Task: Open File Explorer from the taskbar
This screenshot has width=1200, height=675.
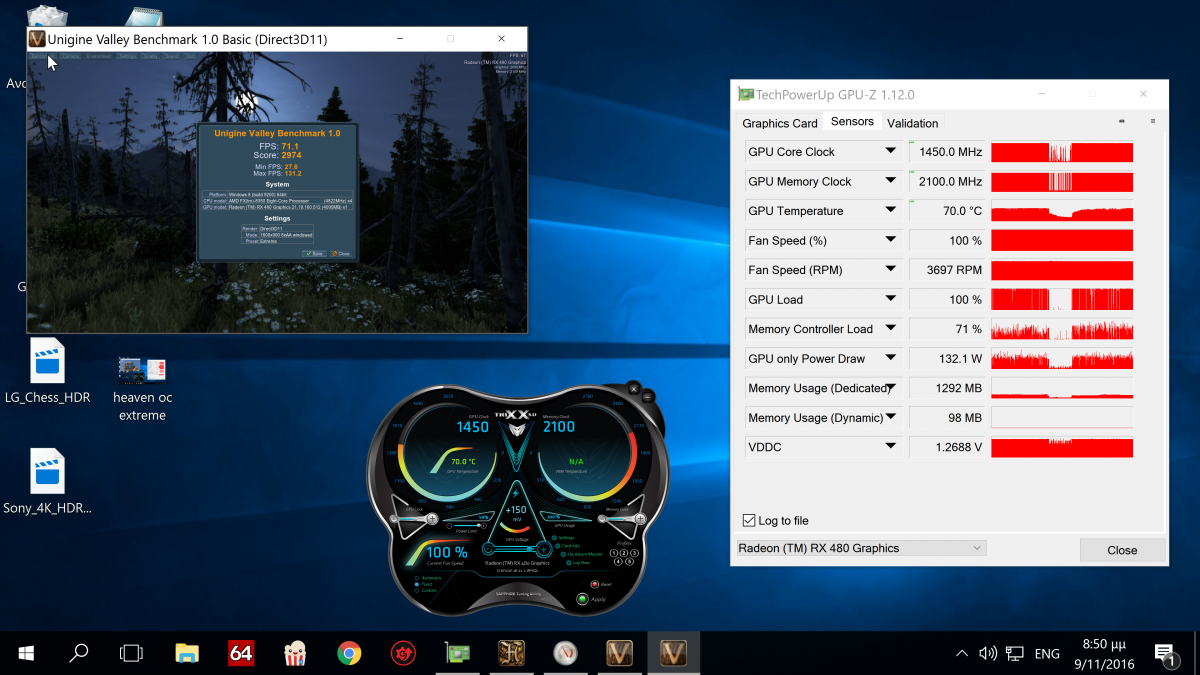Action: (x=187, y=653)
